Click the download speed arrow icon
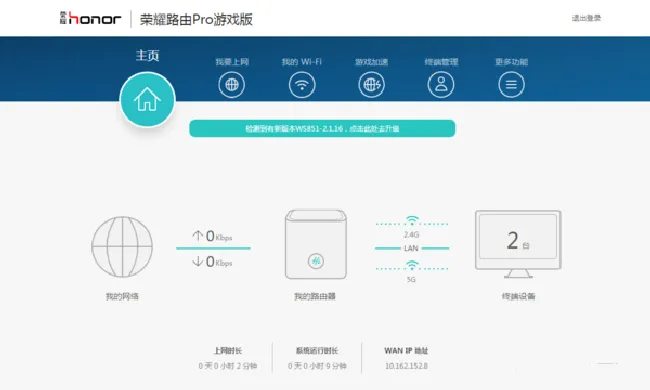The height and width of the screenshot is (390, 650). click(x=198, y=261)
